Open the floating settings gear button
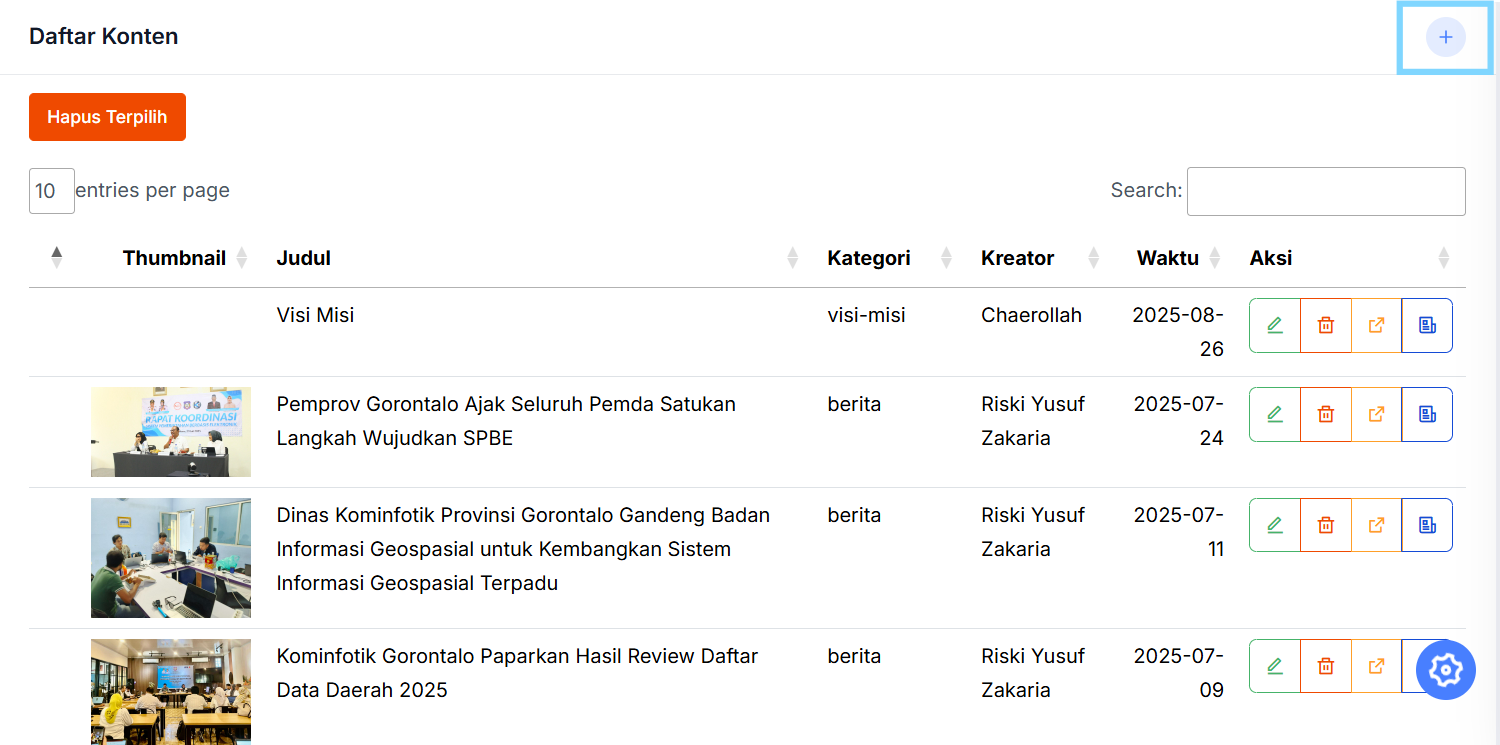This screenshot has height=745, width=1500. 1446,670
